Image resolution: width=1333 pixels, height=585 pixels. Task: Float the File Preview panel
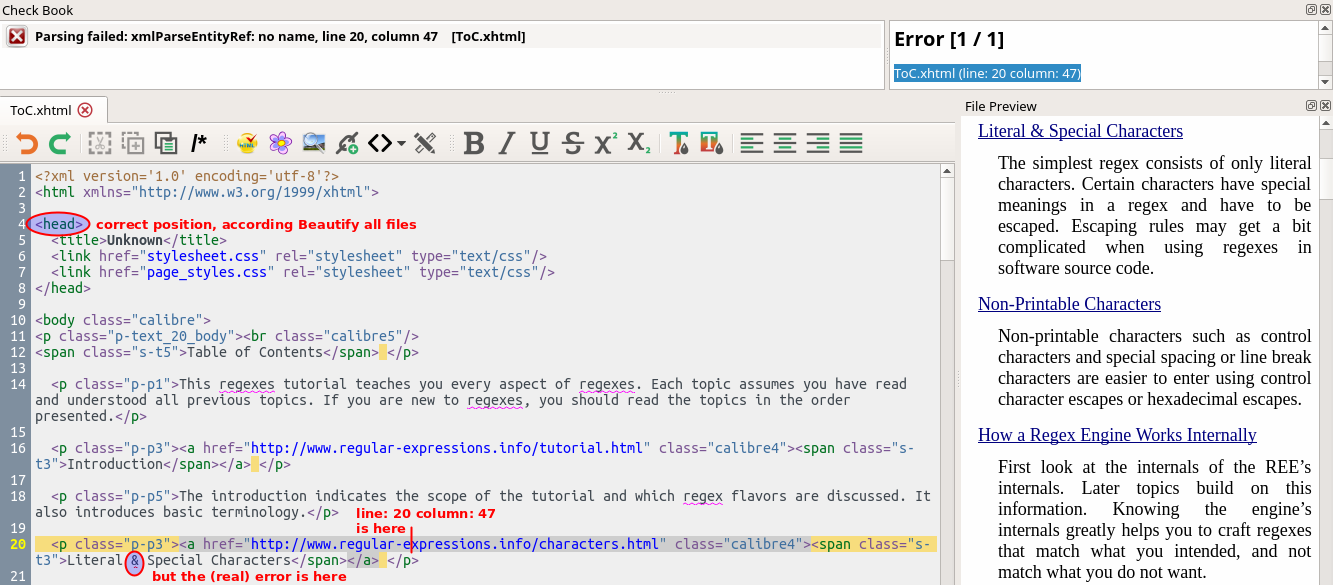click(1311, 105)
